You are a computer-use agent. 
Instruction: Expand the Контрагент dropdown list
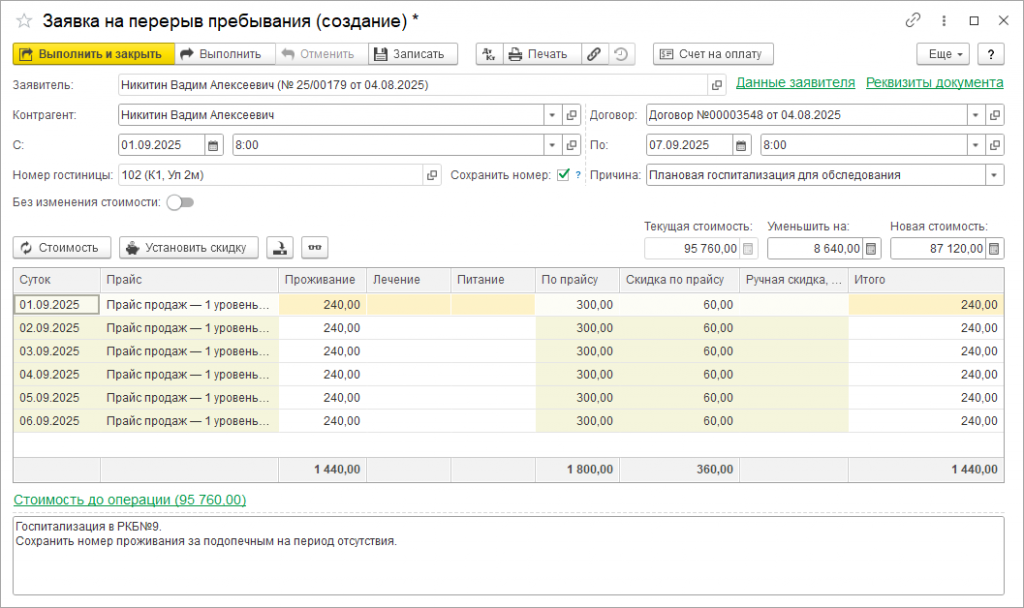pos(552,115)
